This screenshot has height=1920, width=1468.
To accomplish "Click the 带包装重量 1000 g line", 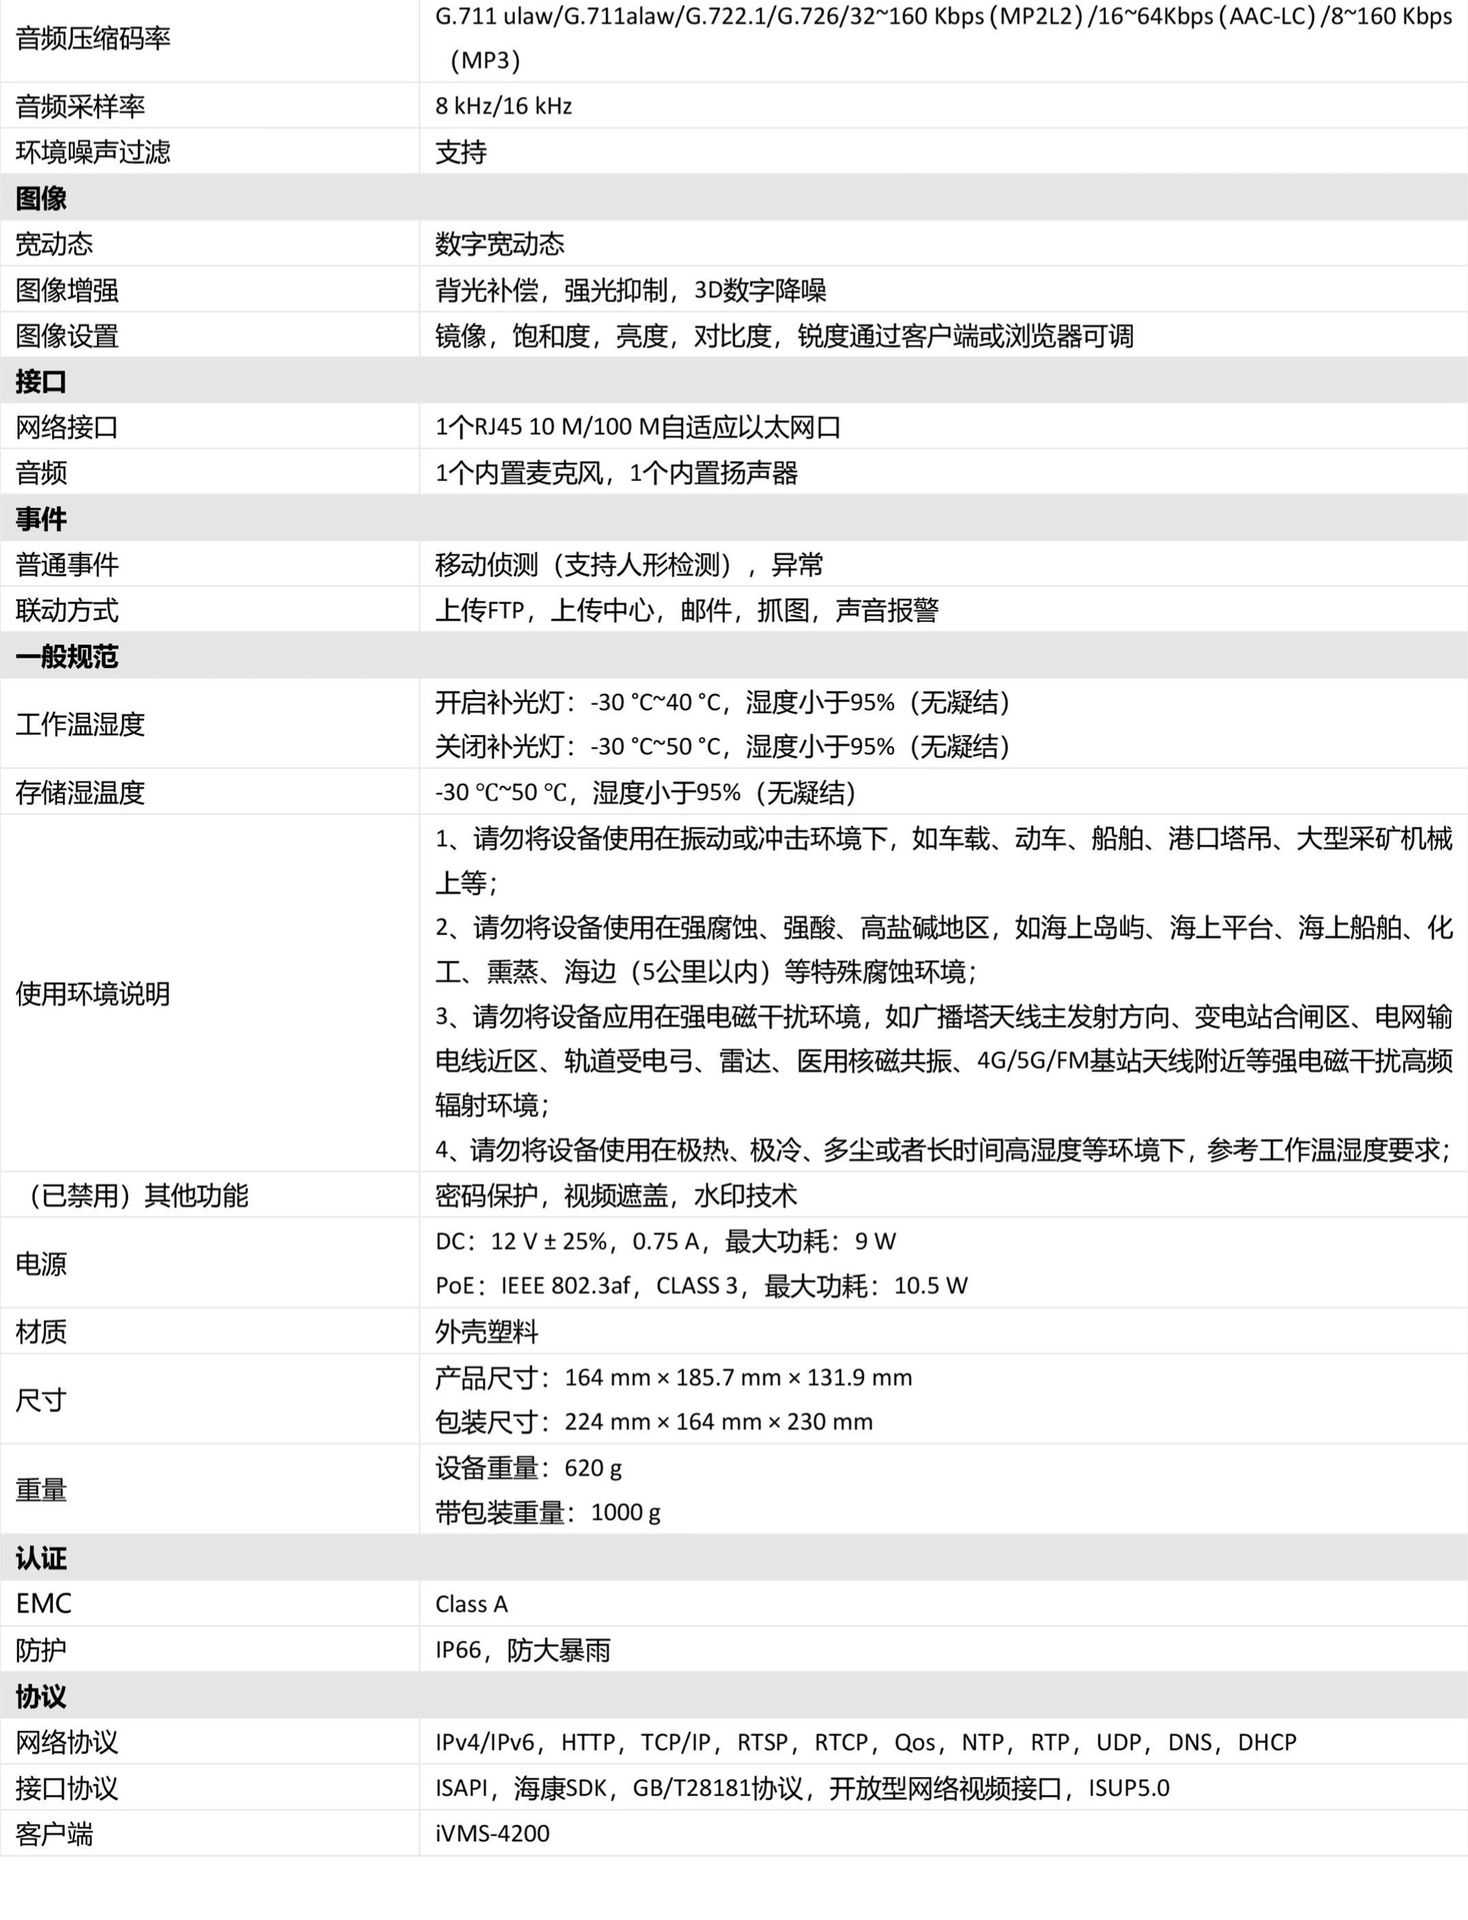I will [547, 1512].
